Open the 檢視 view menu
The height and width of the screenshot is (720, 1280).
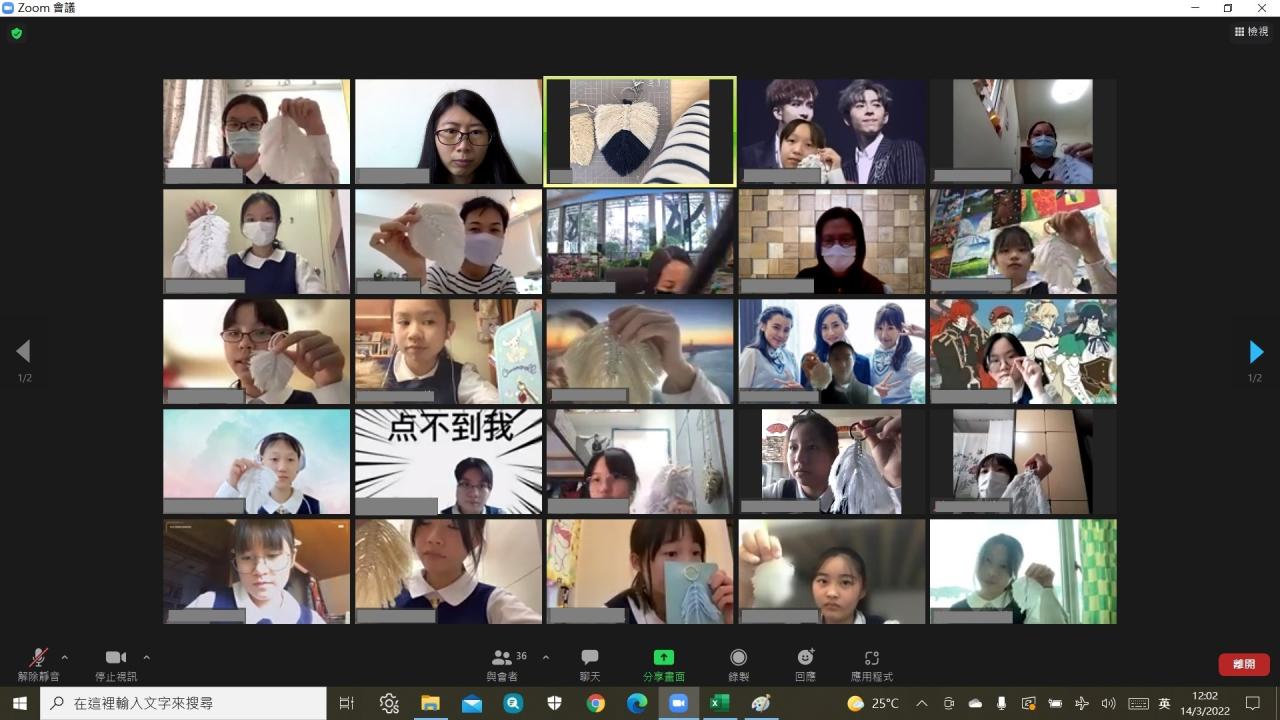(x=1251, y=32)
